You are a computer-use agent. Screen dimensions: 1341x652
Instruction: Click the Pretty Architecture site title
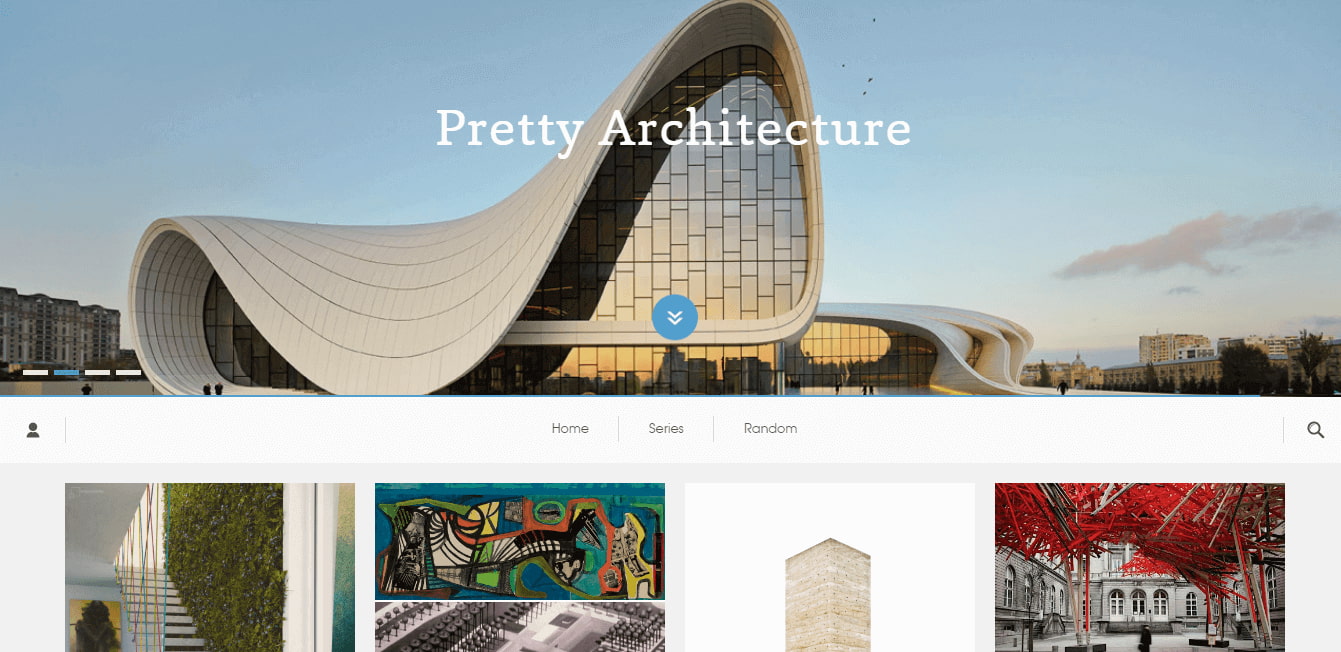tap(673, 129)
